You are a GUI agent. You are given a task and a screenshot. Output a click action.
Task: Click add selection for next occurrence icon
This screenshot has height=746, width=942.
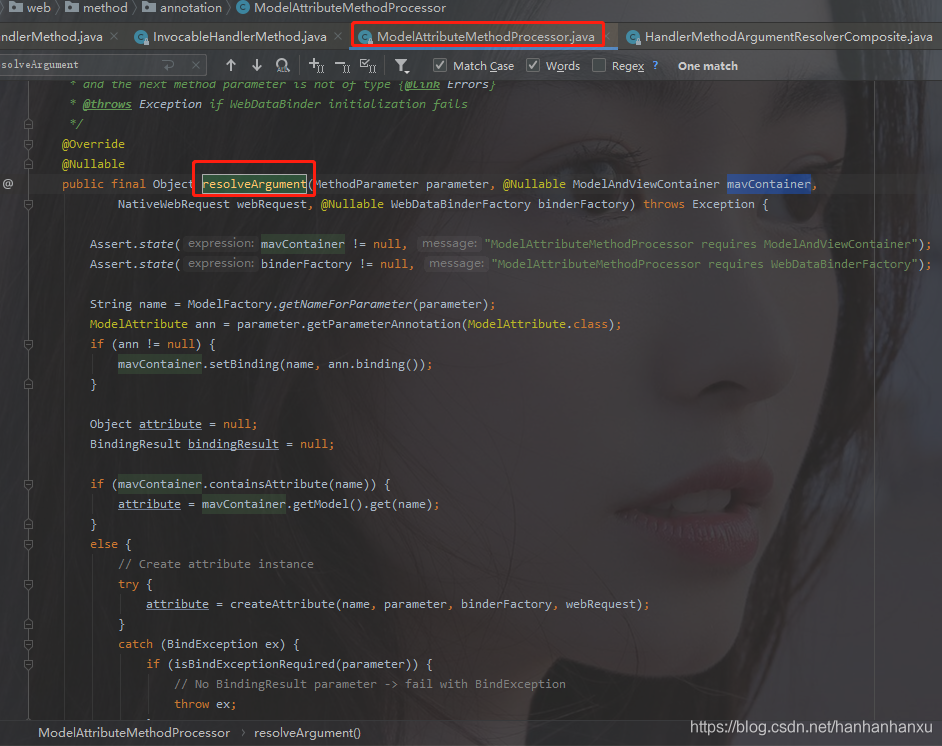click(x=316, y=66)
